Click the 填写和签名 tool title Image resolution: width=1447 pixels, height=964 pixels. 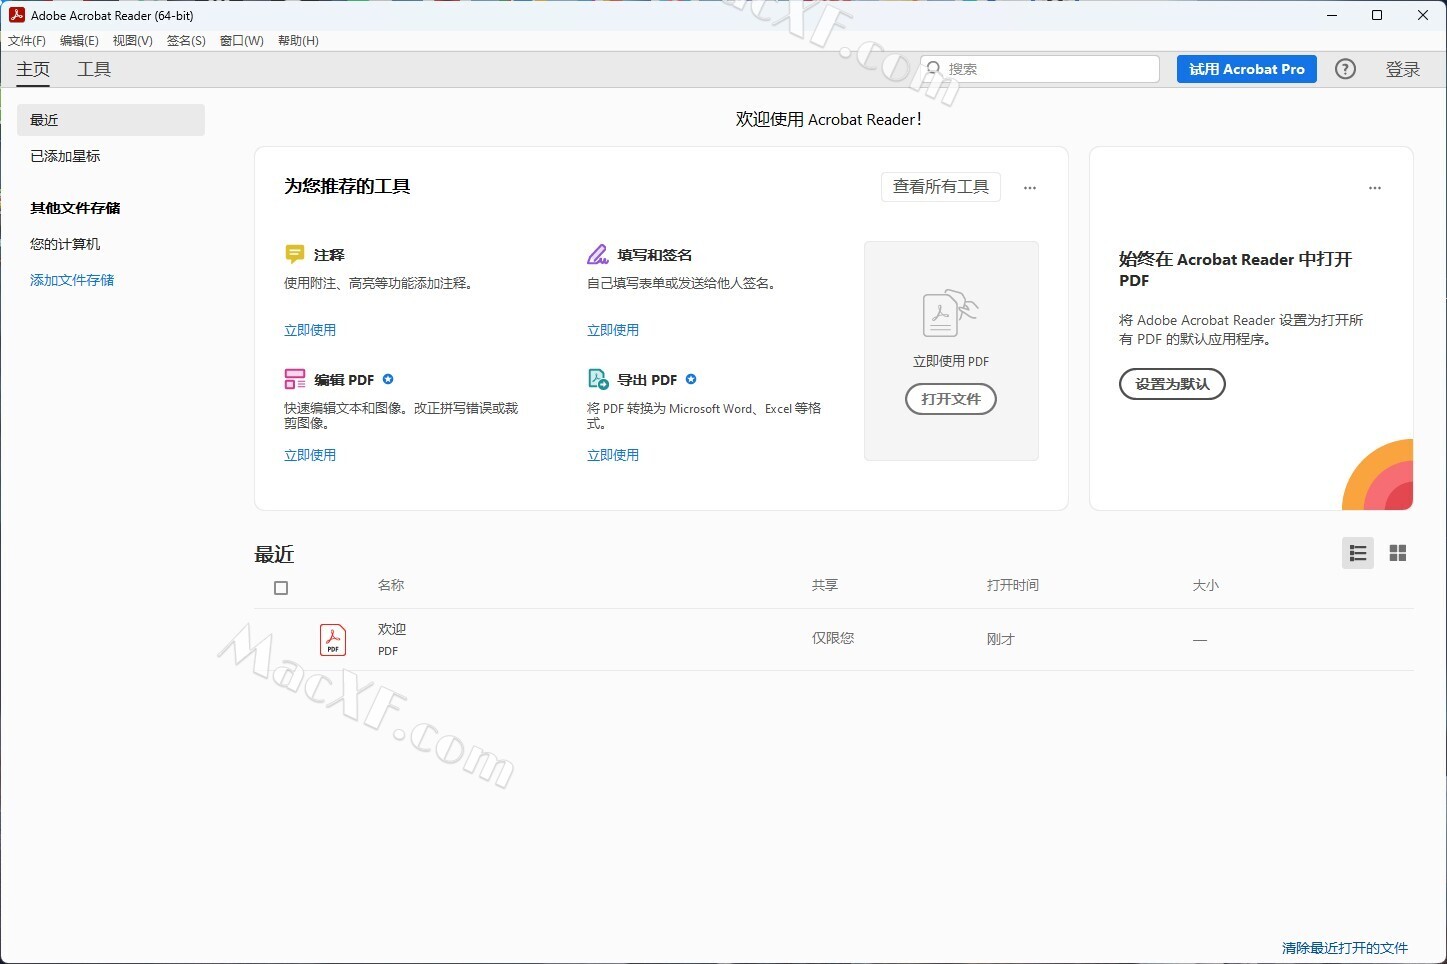click(655, 255)
